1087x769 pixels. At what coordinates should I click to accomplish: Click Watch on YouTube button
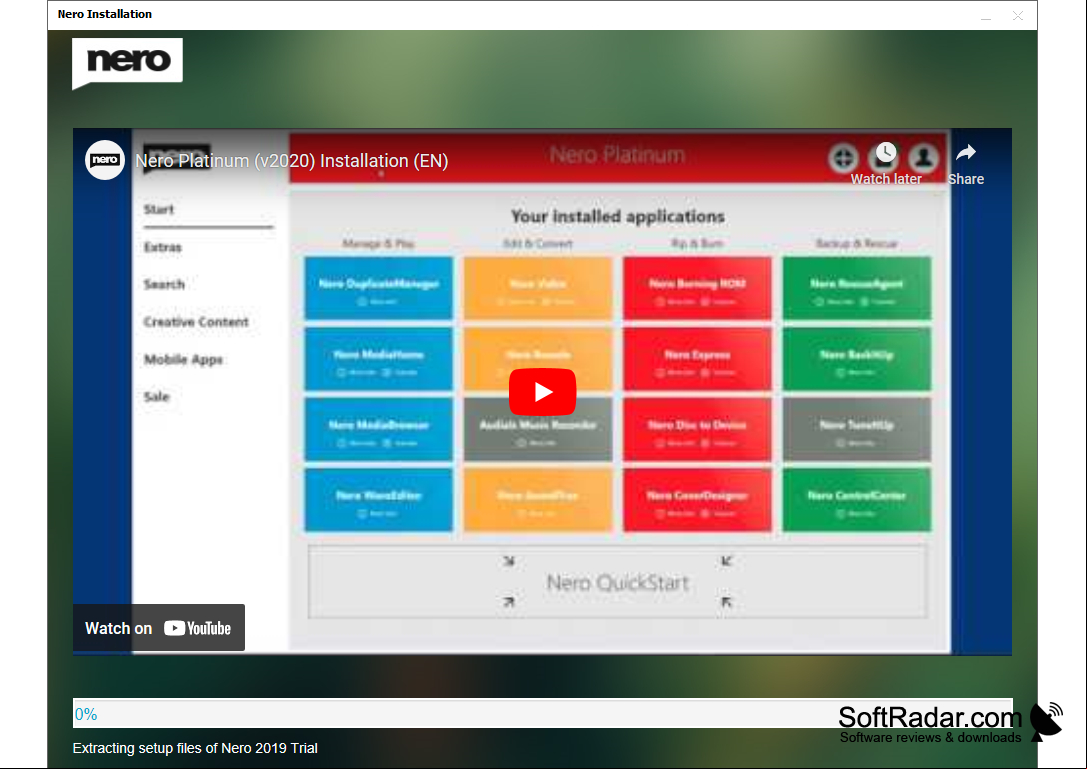(x=159, y=628)
